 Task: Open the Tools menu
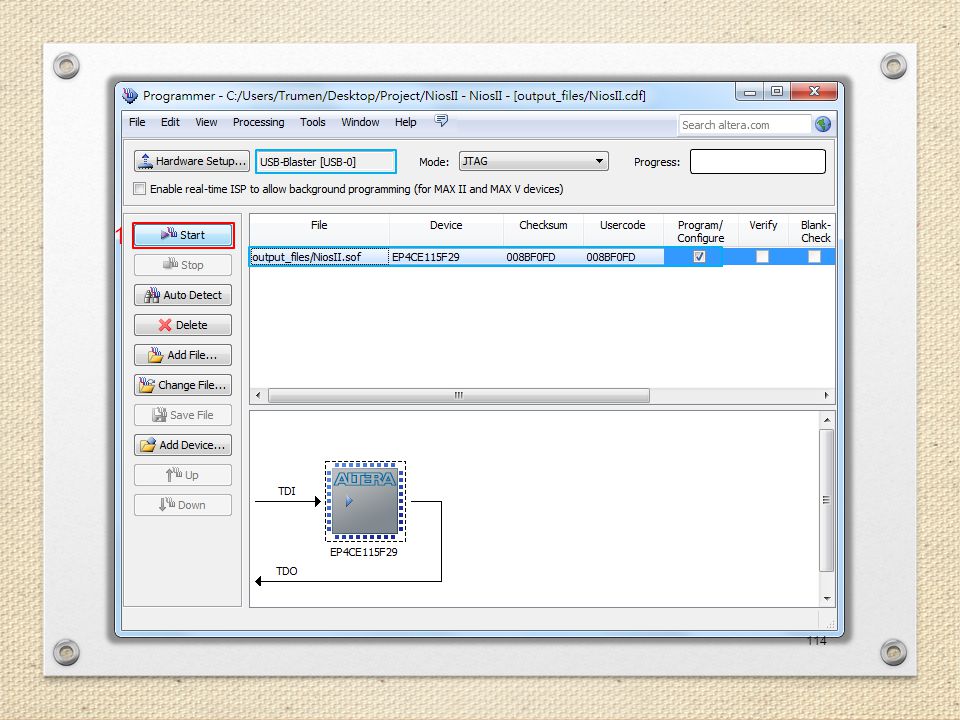coord(313,122)
